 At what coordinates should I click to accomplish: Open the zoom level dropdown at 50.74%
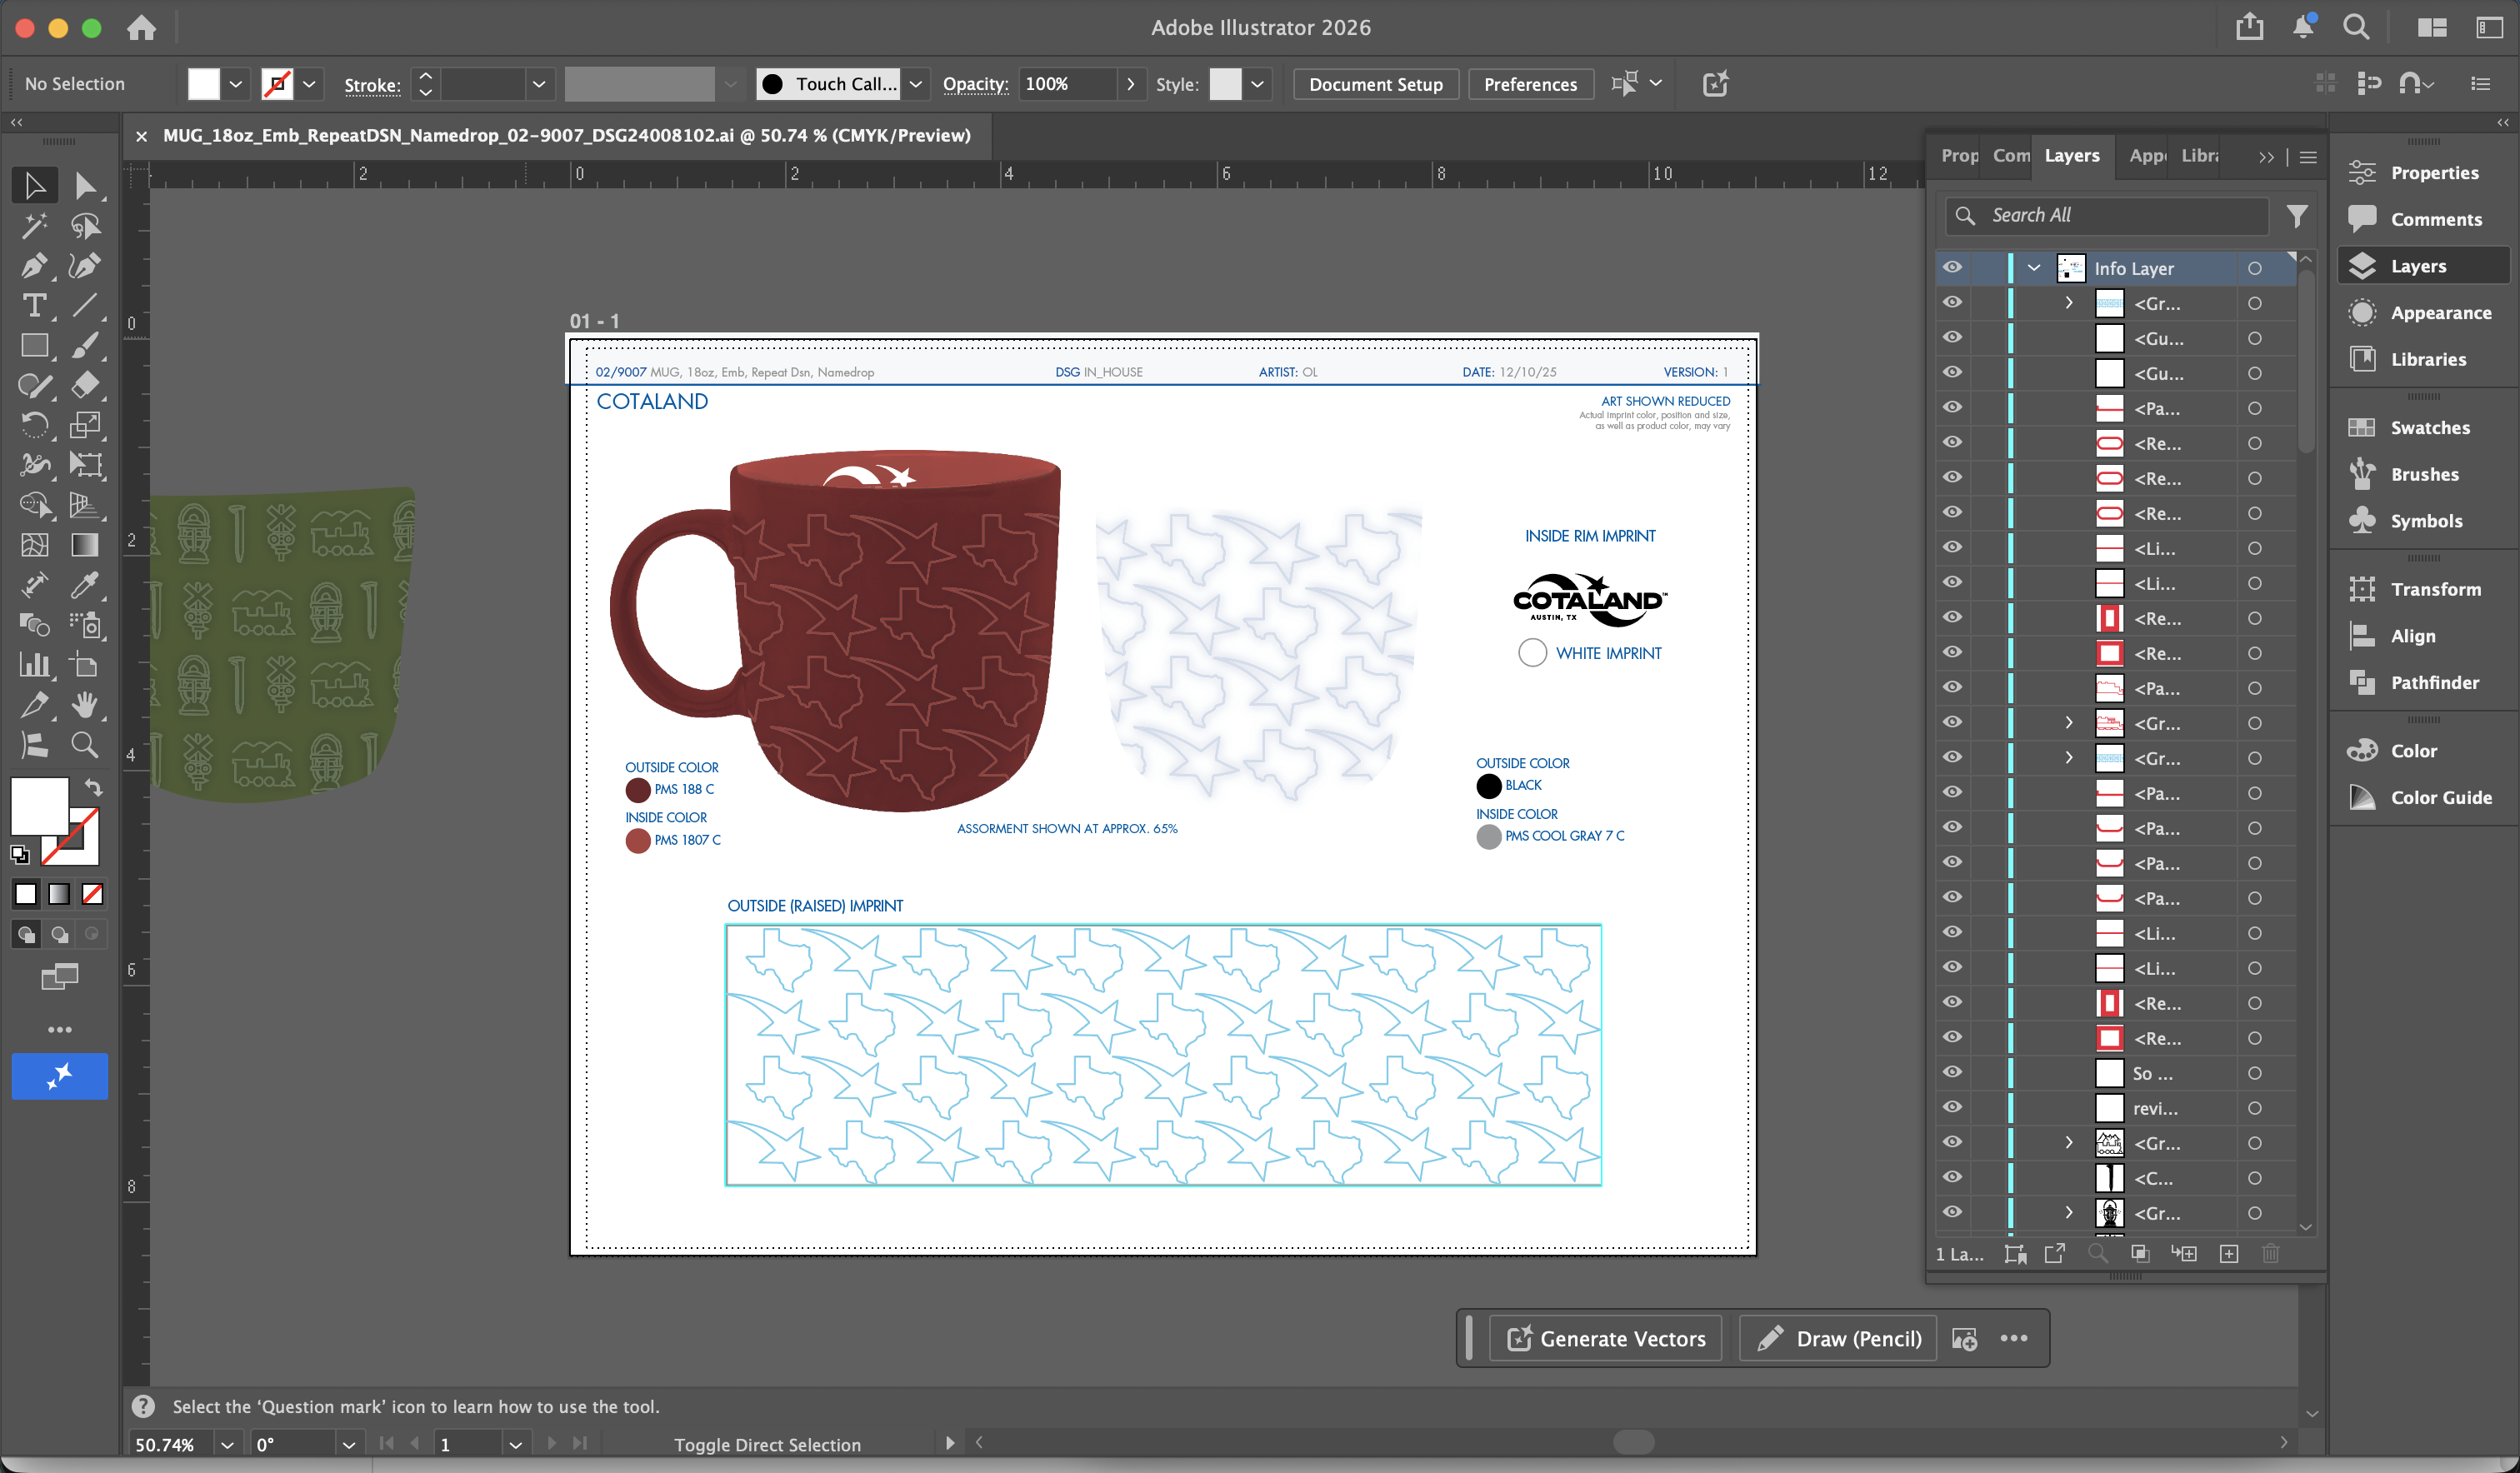click(228, 1445)
